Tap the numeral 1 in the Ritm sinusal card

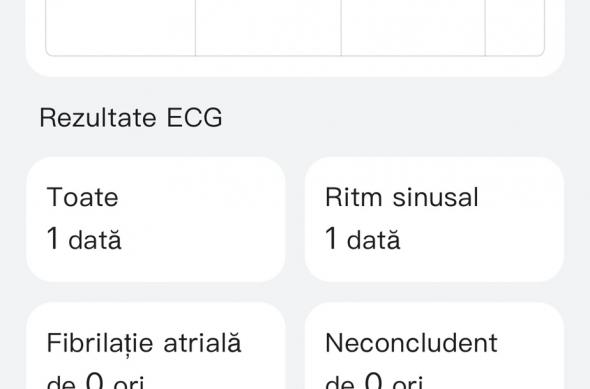click(331, 238)
